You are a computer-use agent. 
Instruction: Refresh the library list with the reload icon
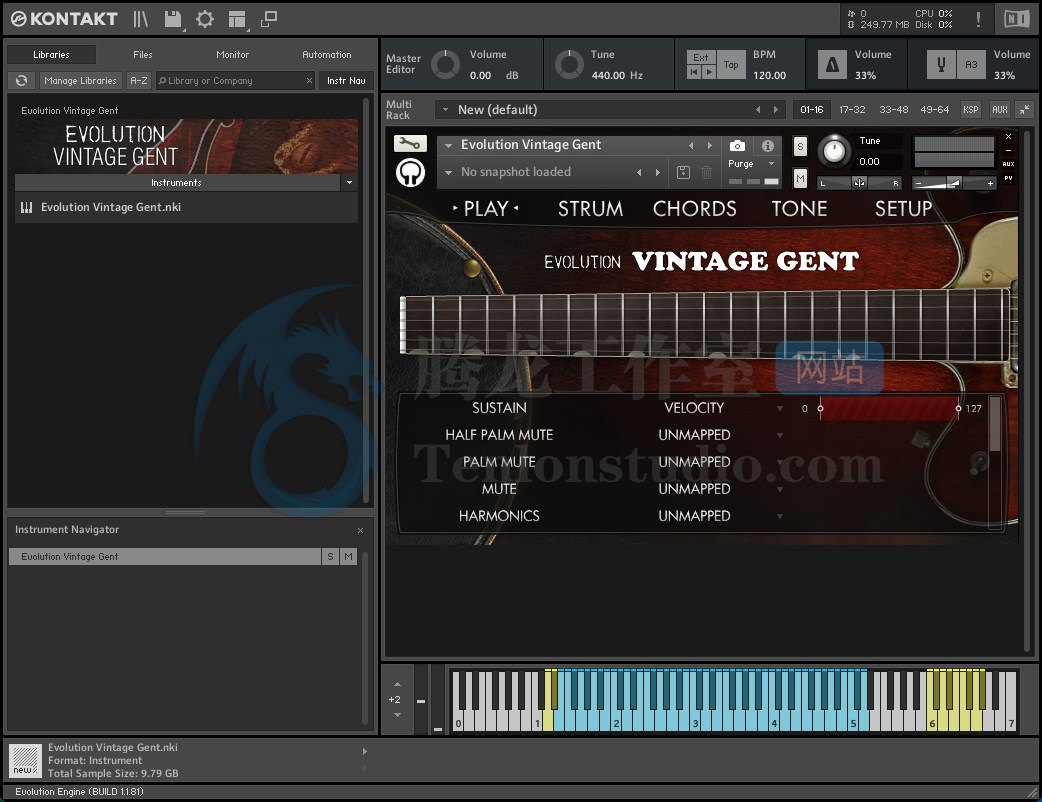(21, 80)
